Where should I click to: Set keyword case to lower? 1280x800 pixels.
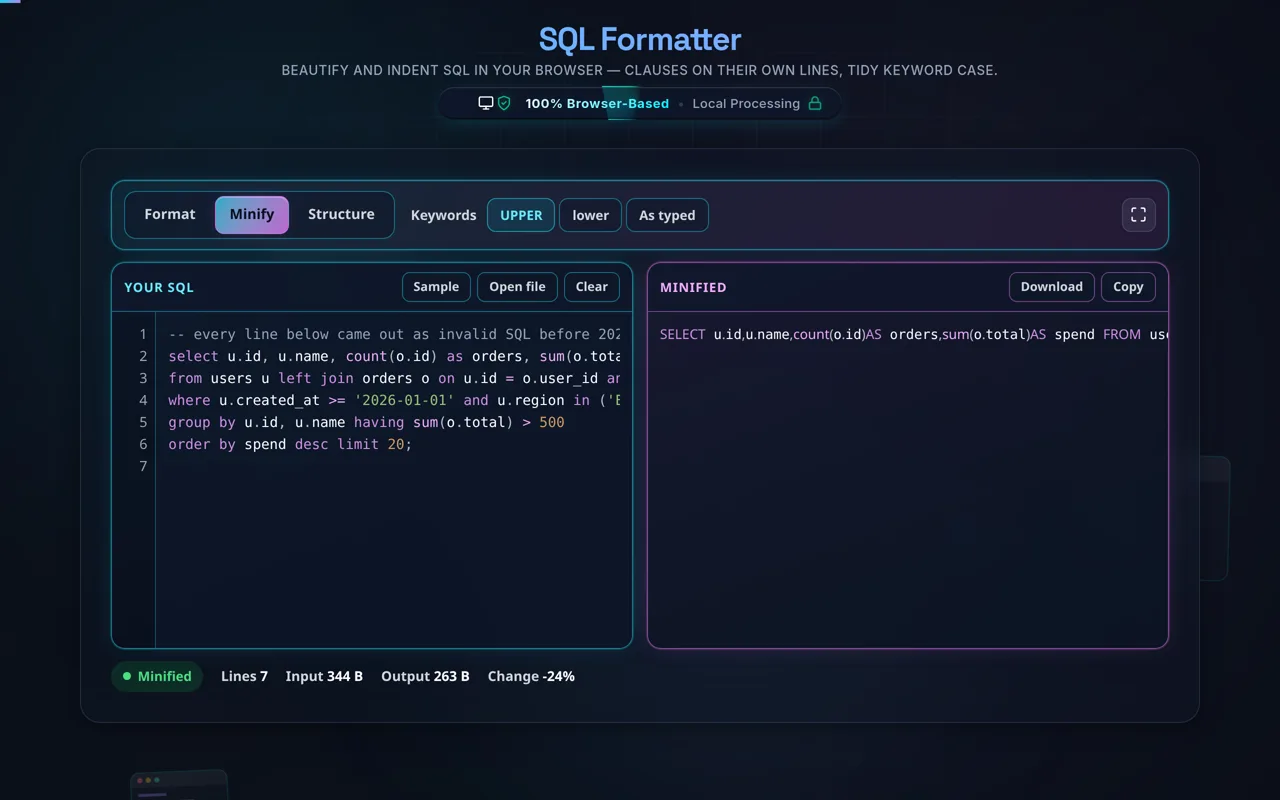590,215
